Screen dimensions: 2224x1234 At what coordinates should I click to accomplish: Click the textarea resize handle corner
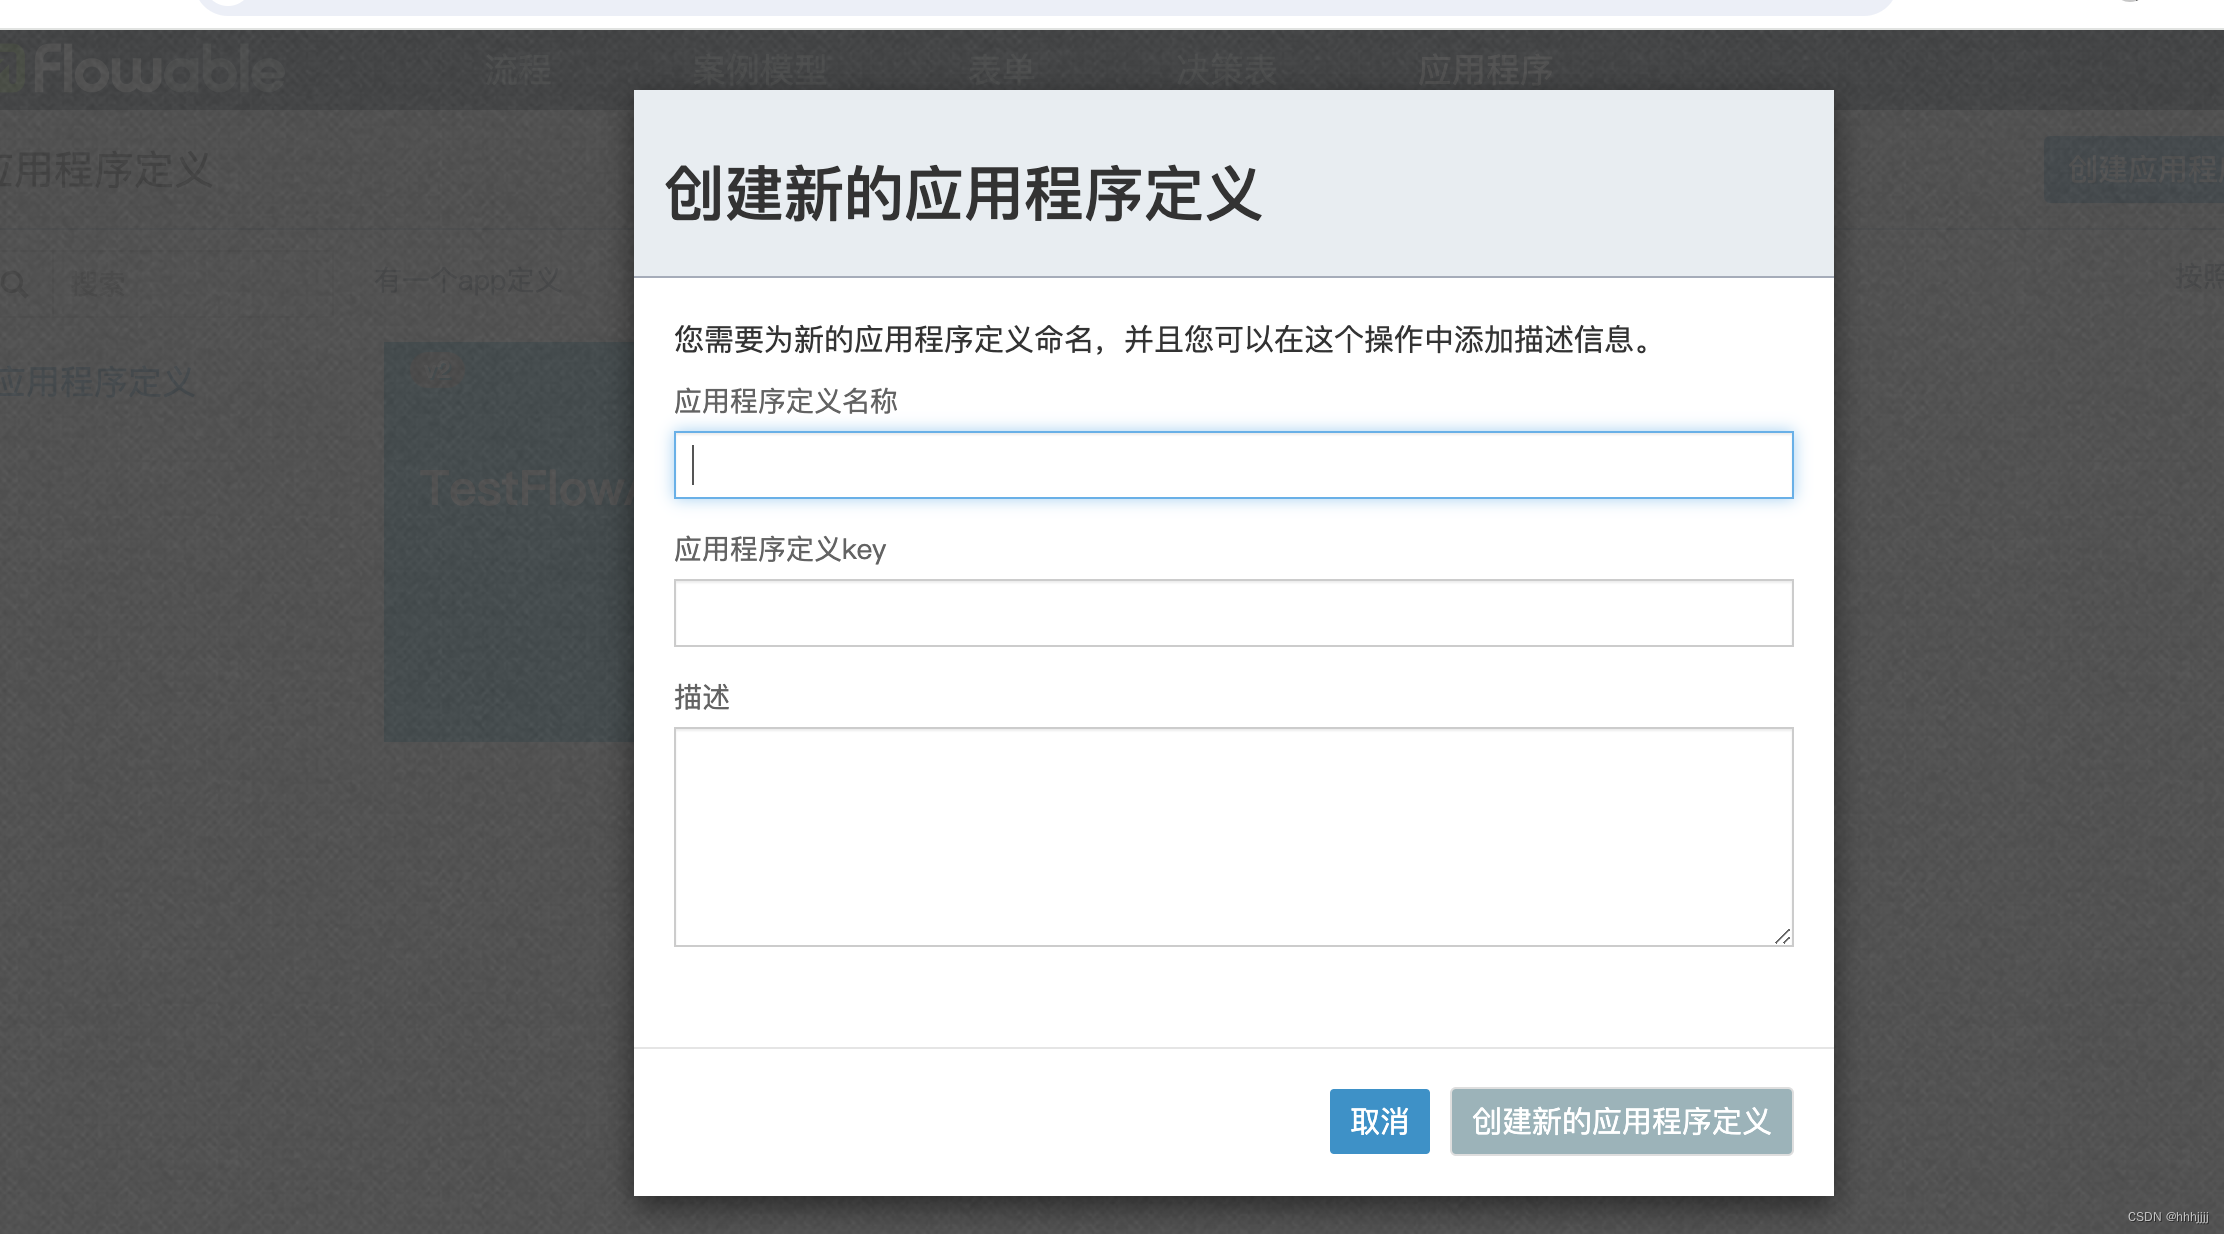click(1782, 936)
